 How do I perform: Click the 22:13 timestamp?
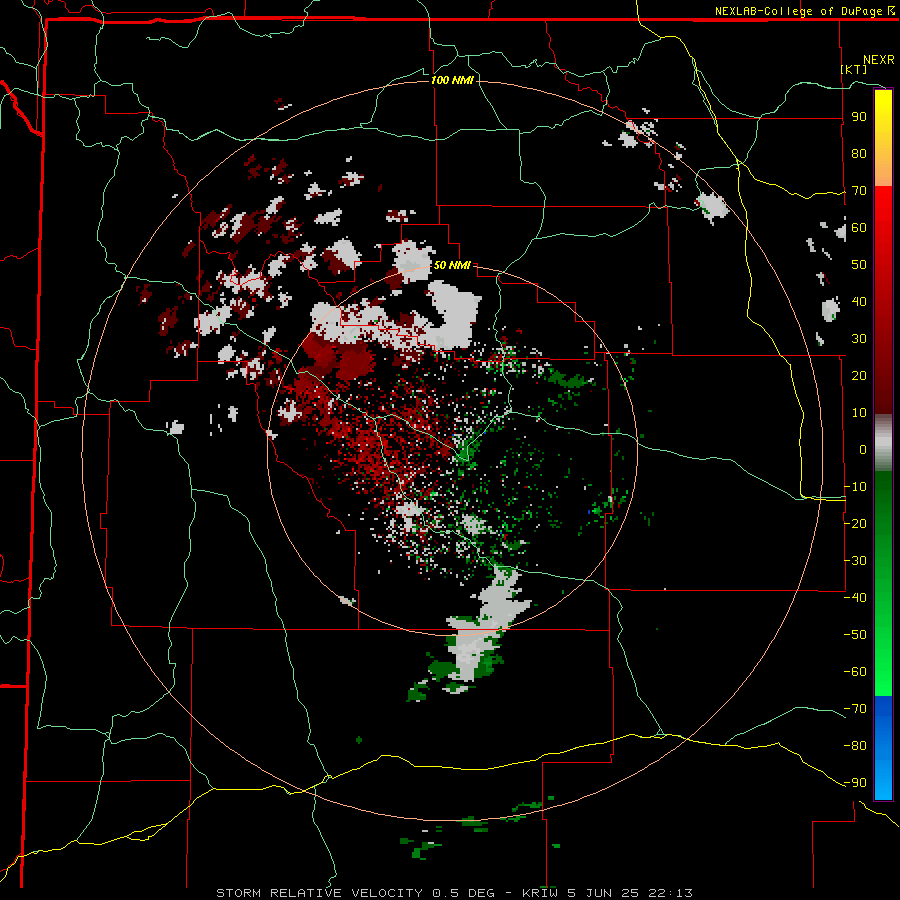point(670,893)
